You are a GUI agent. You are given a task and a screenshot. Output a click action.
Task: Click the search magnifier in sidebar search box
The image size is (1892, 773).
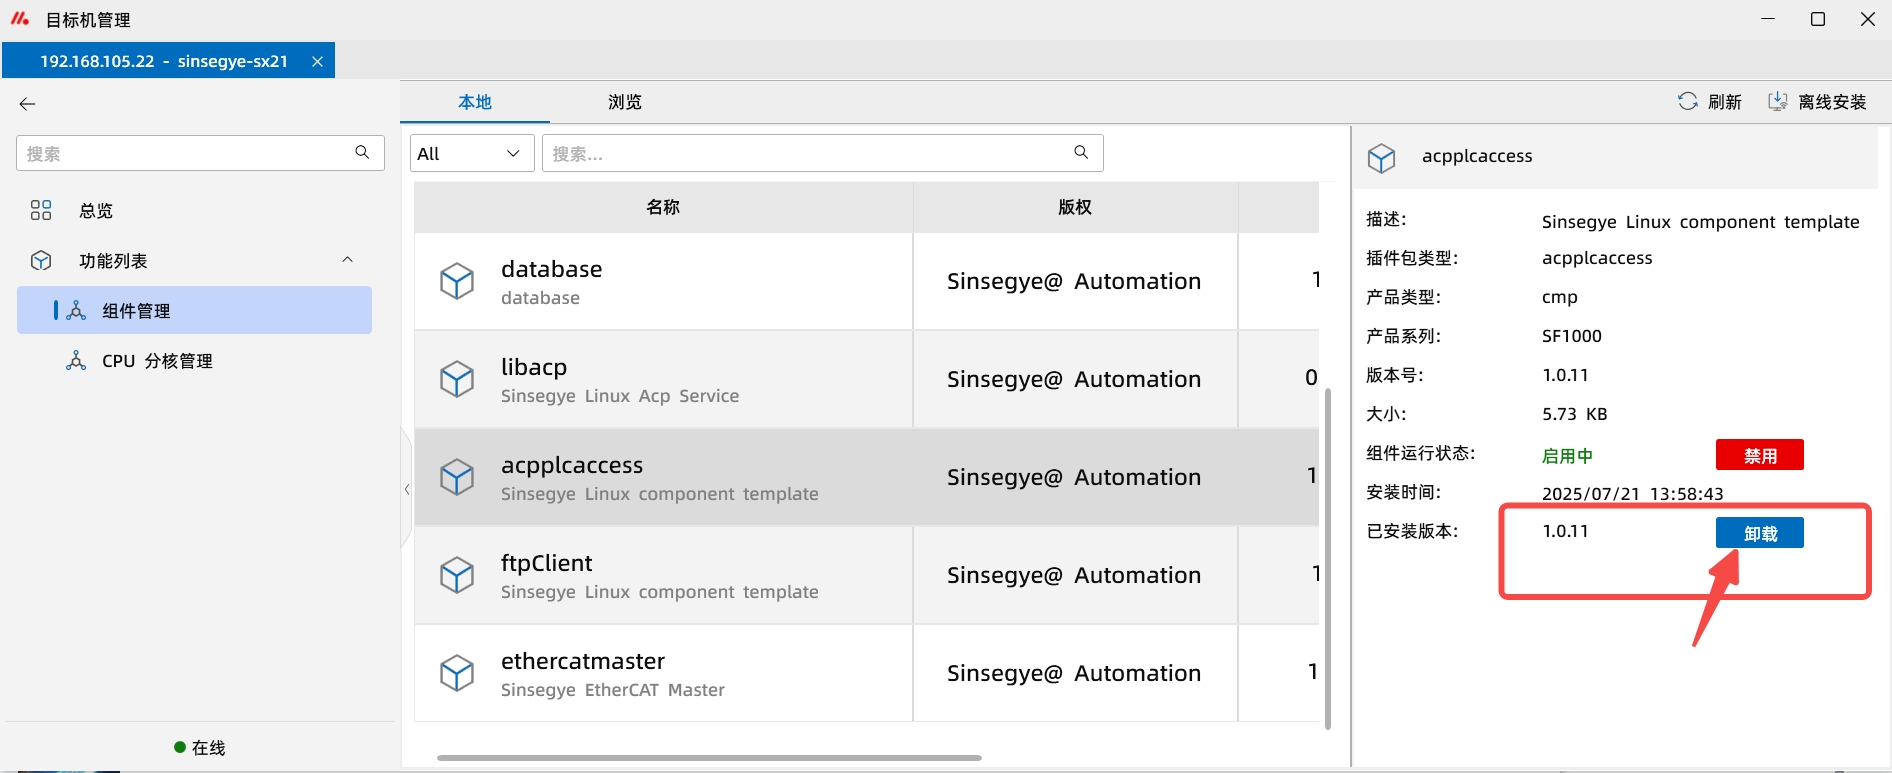362,152
